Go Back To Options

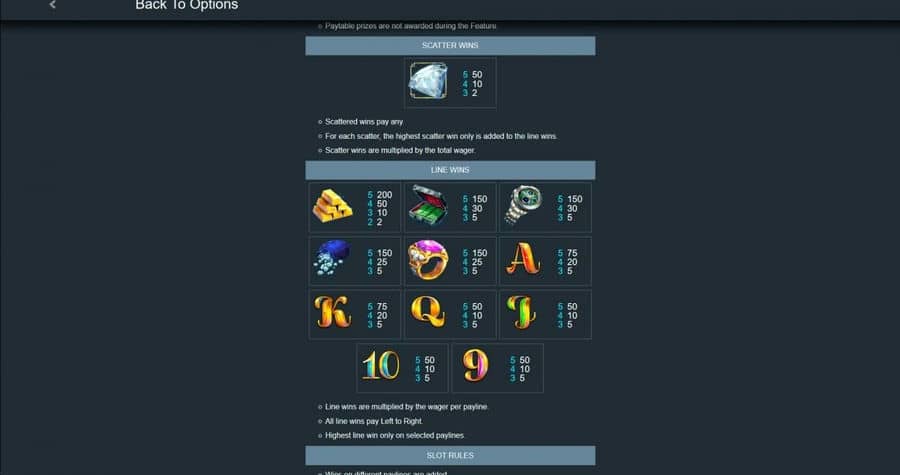(187, 5)
